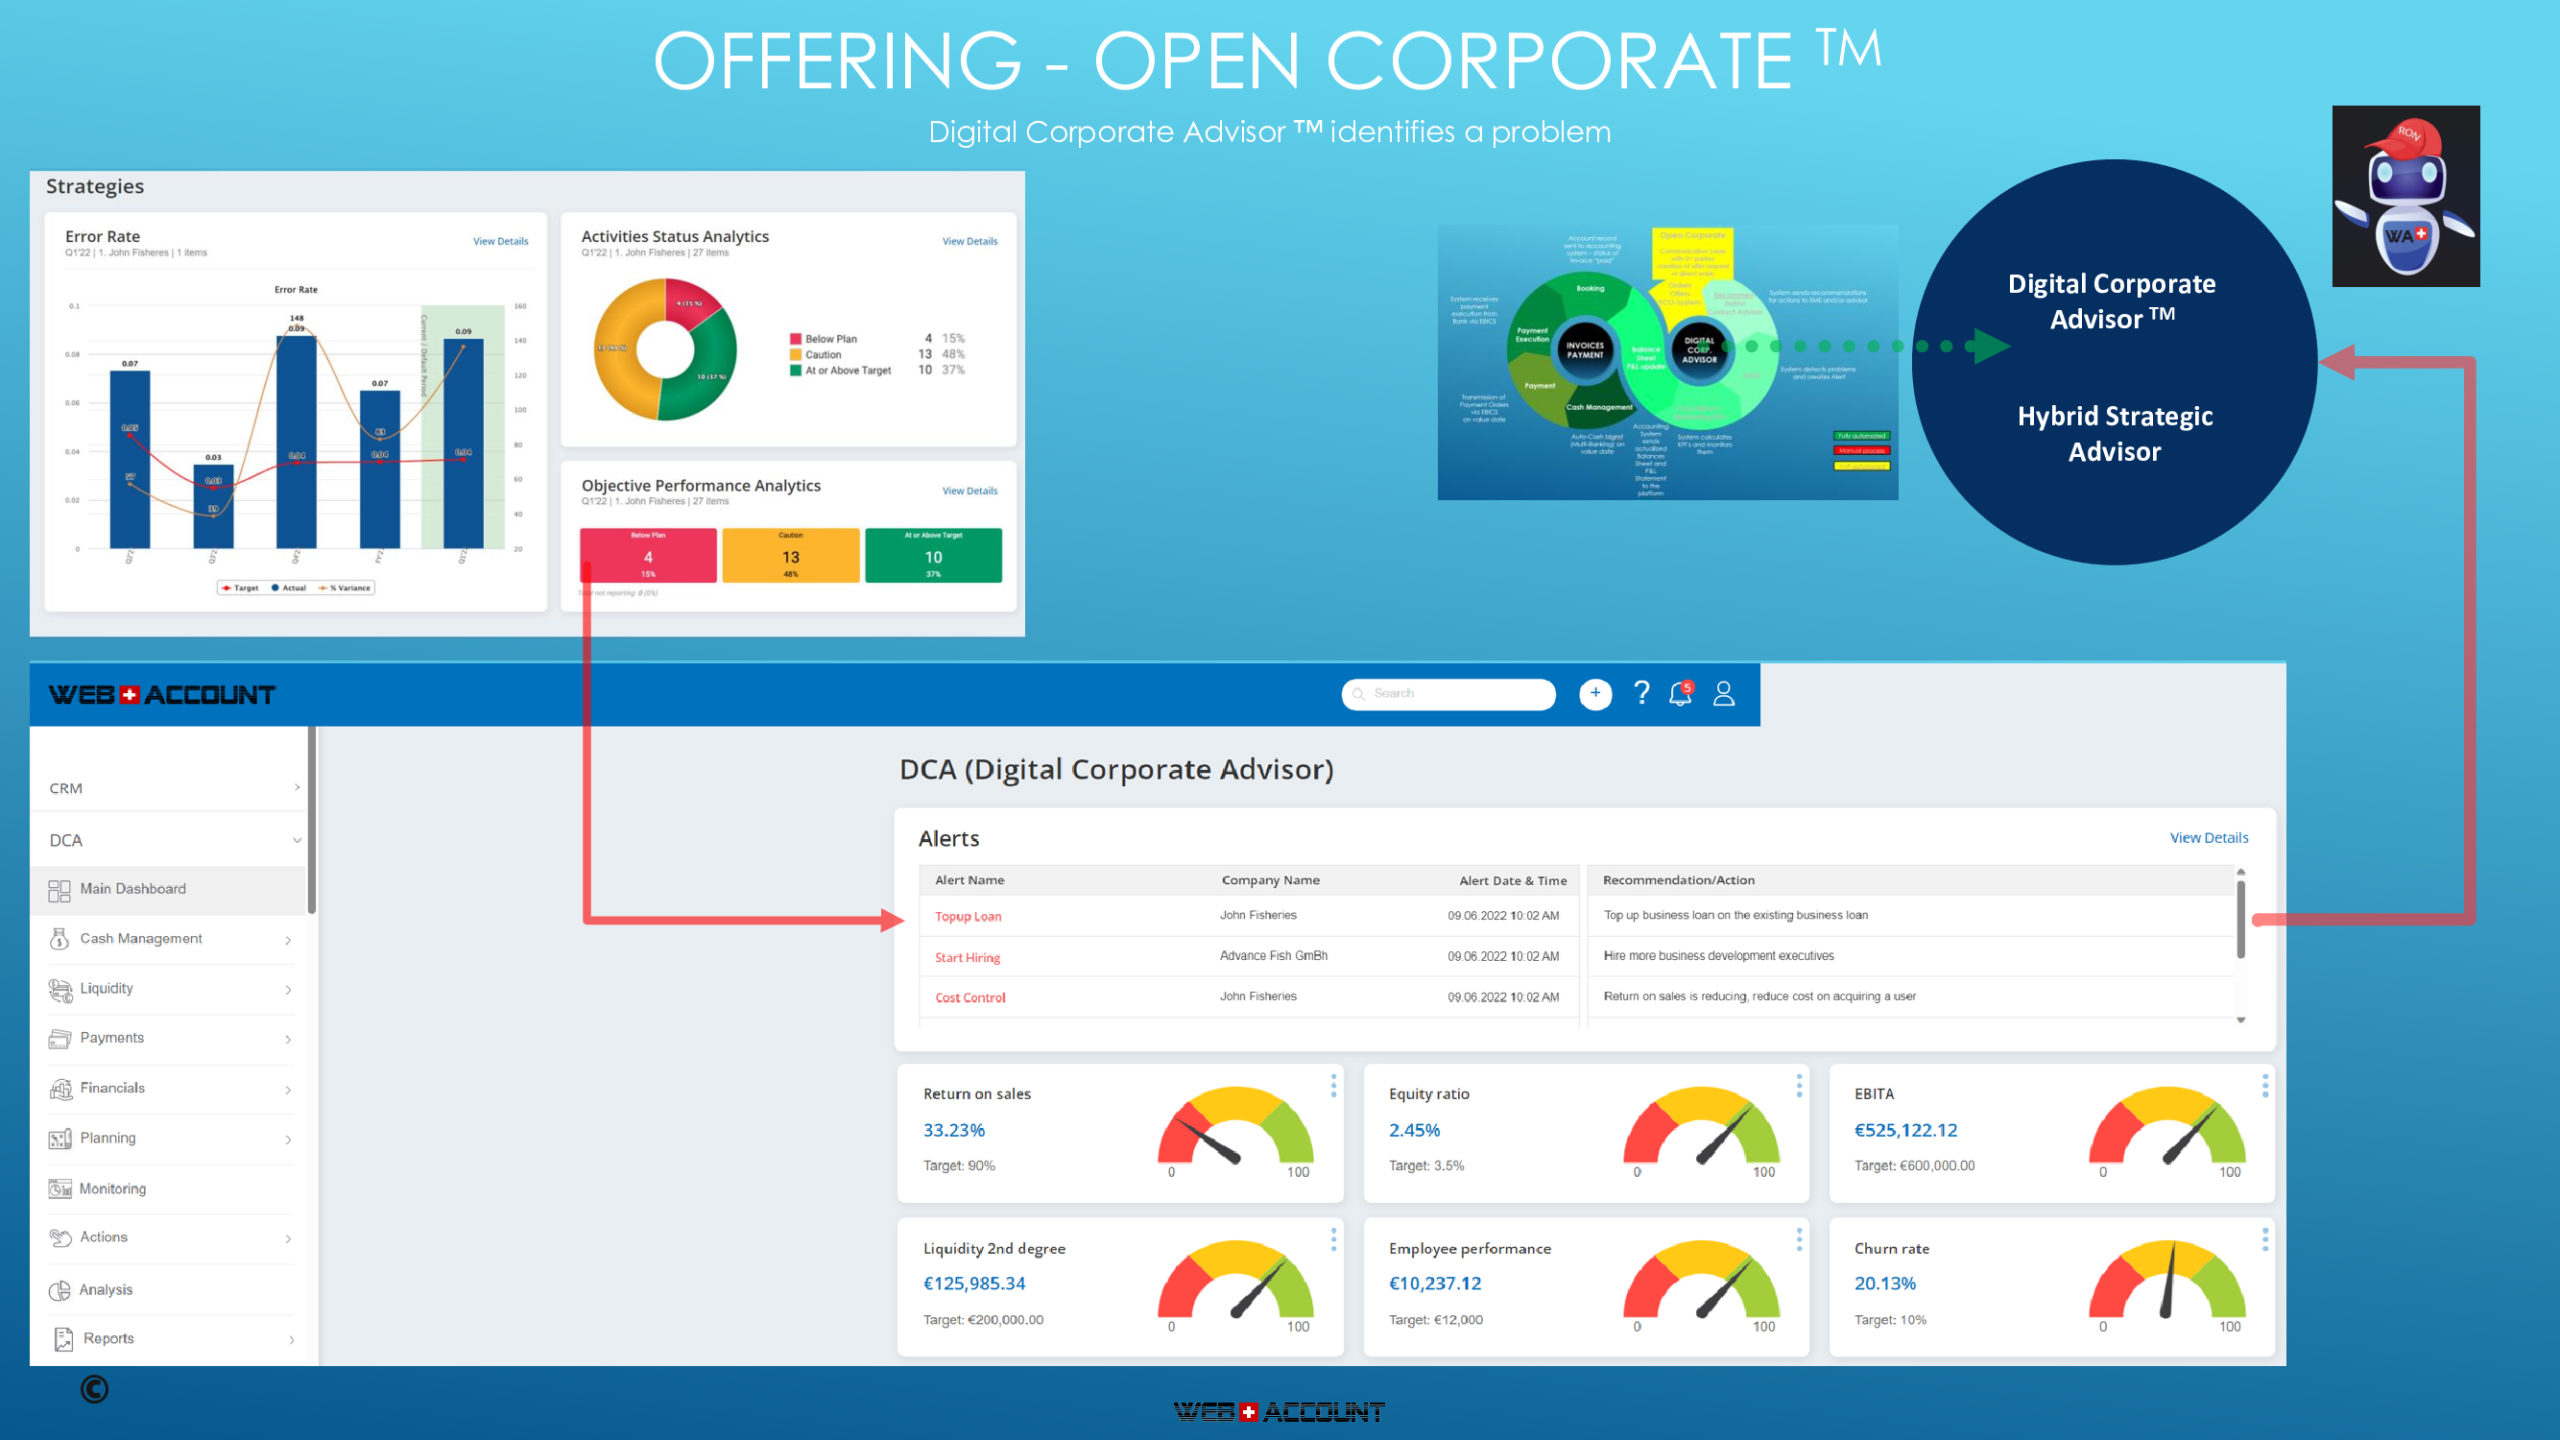The width and height of the screenshot is (2560, 1440).
Task: Expand the CRM menu chevron
Action: point(297,788)
